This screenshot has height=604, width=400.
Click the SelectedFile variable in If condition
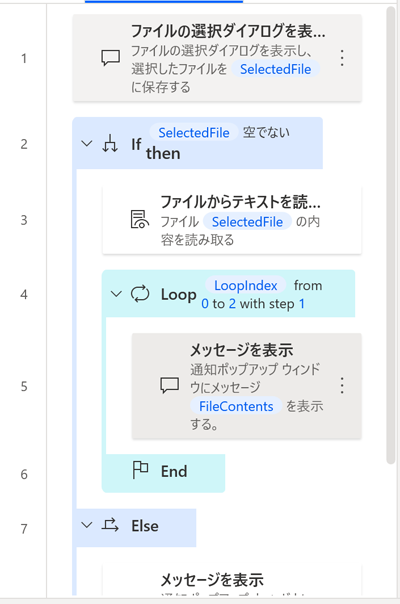(194, 133)
